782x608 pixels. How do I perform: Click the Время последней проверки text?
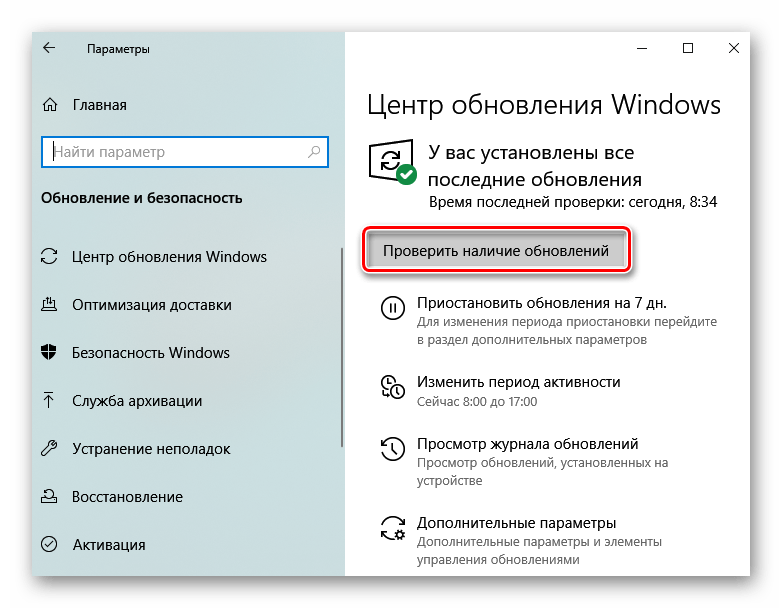click(573, 202)
